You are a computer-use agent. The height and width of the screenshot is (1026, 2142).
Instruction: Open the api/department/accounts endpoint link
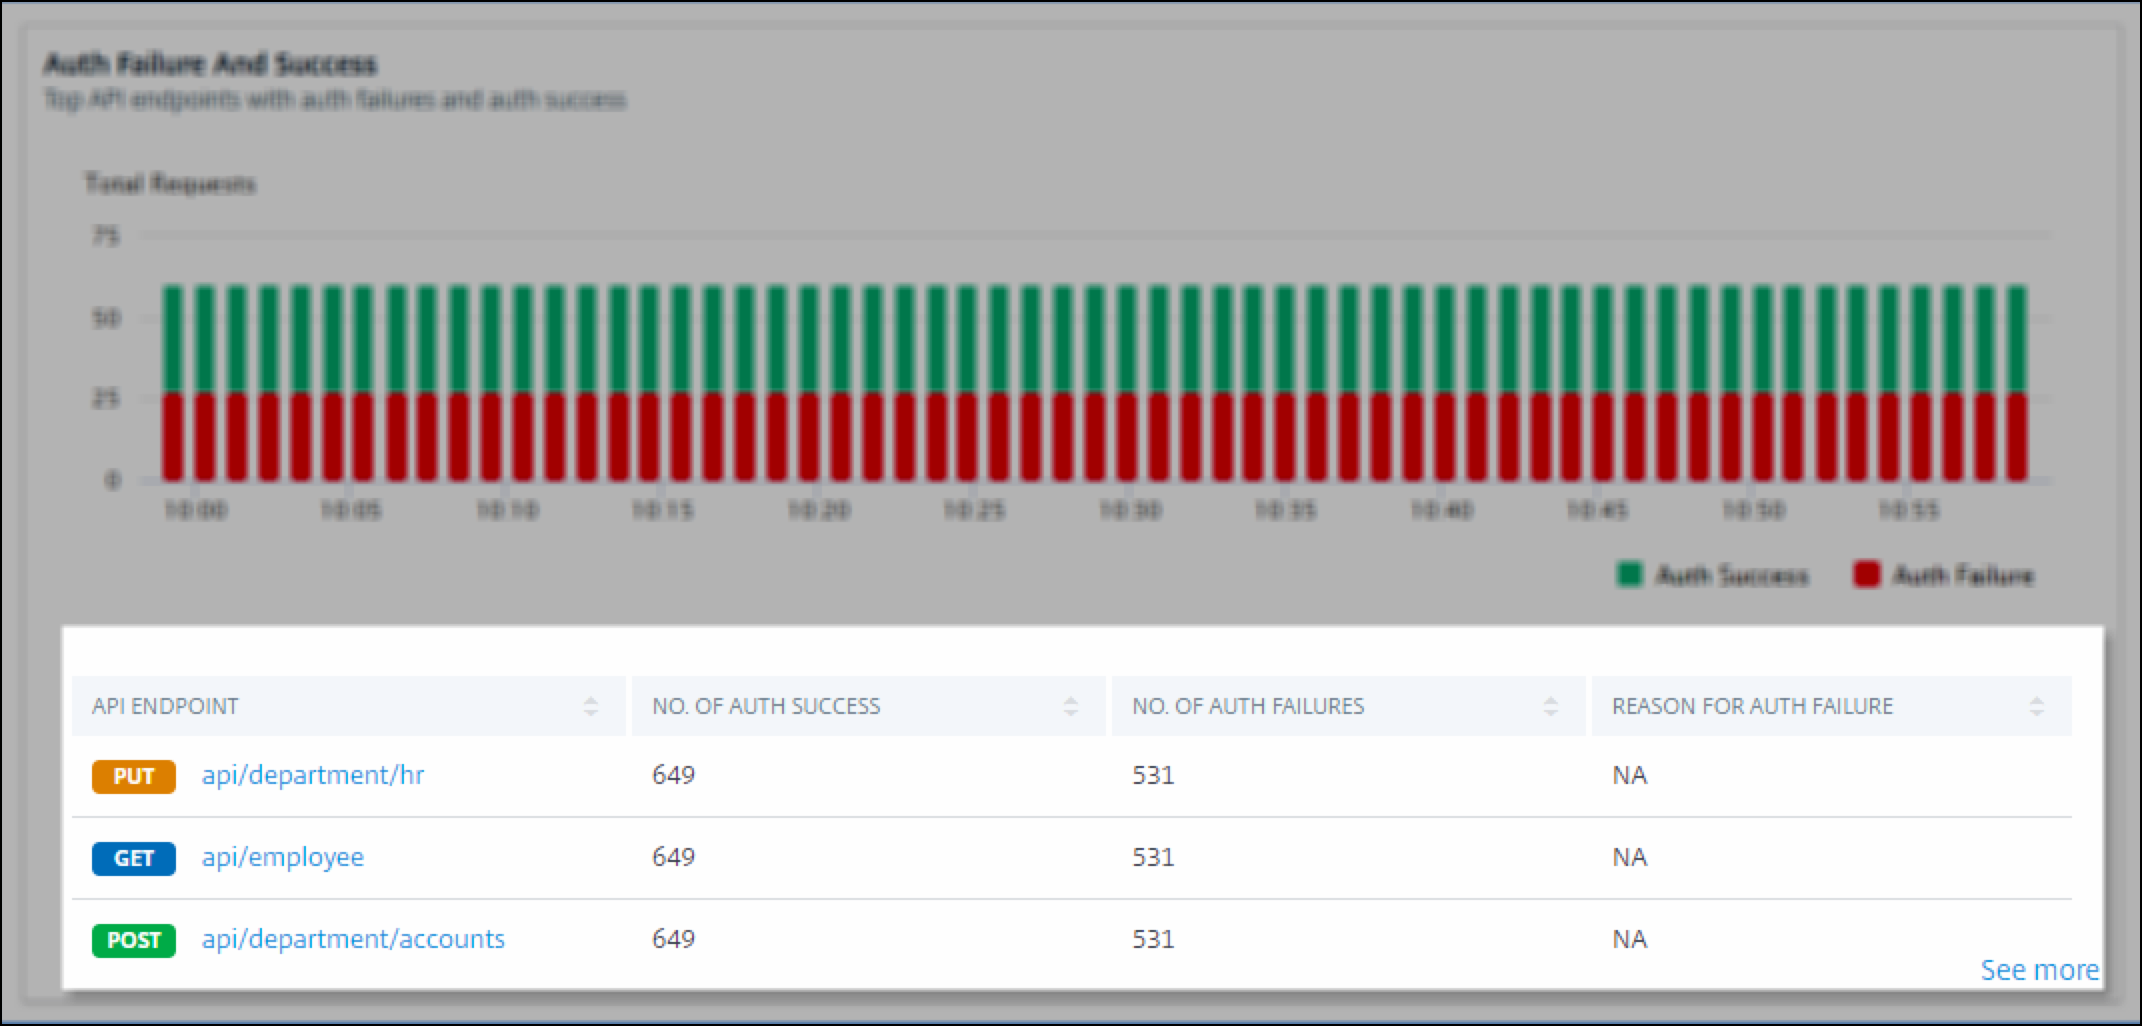353,939
